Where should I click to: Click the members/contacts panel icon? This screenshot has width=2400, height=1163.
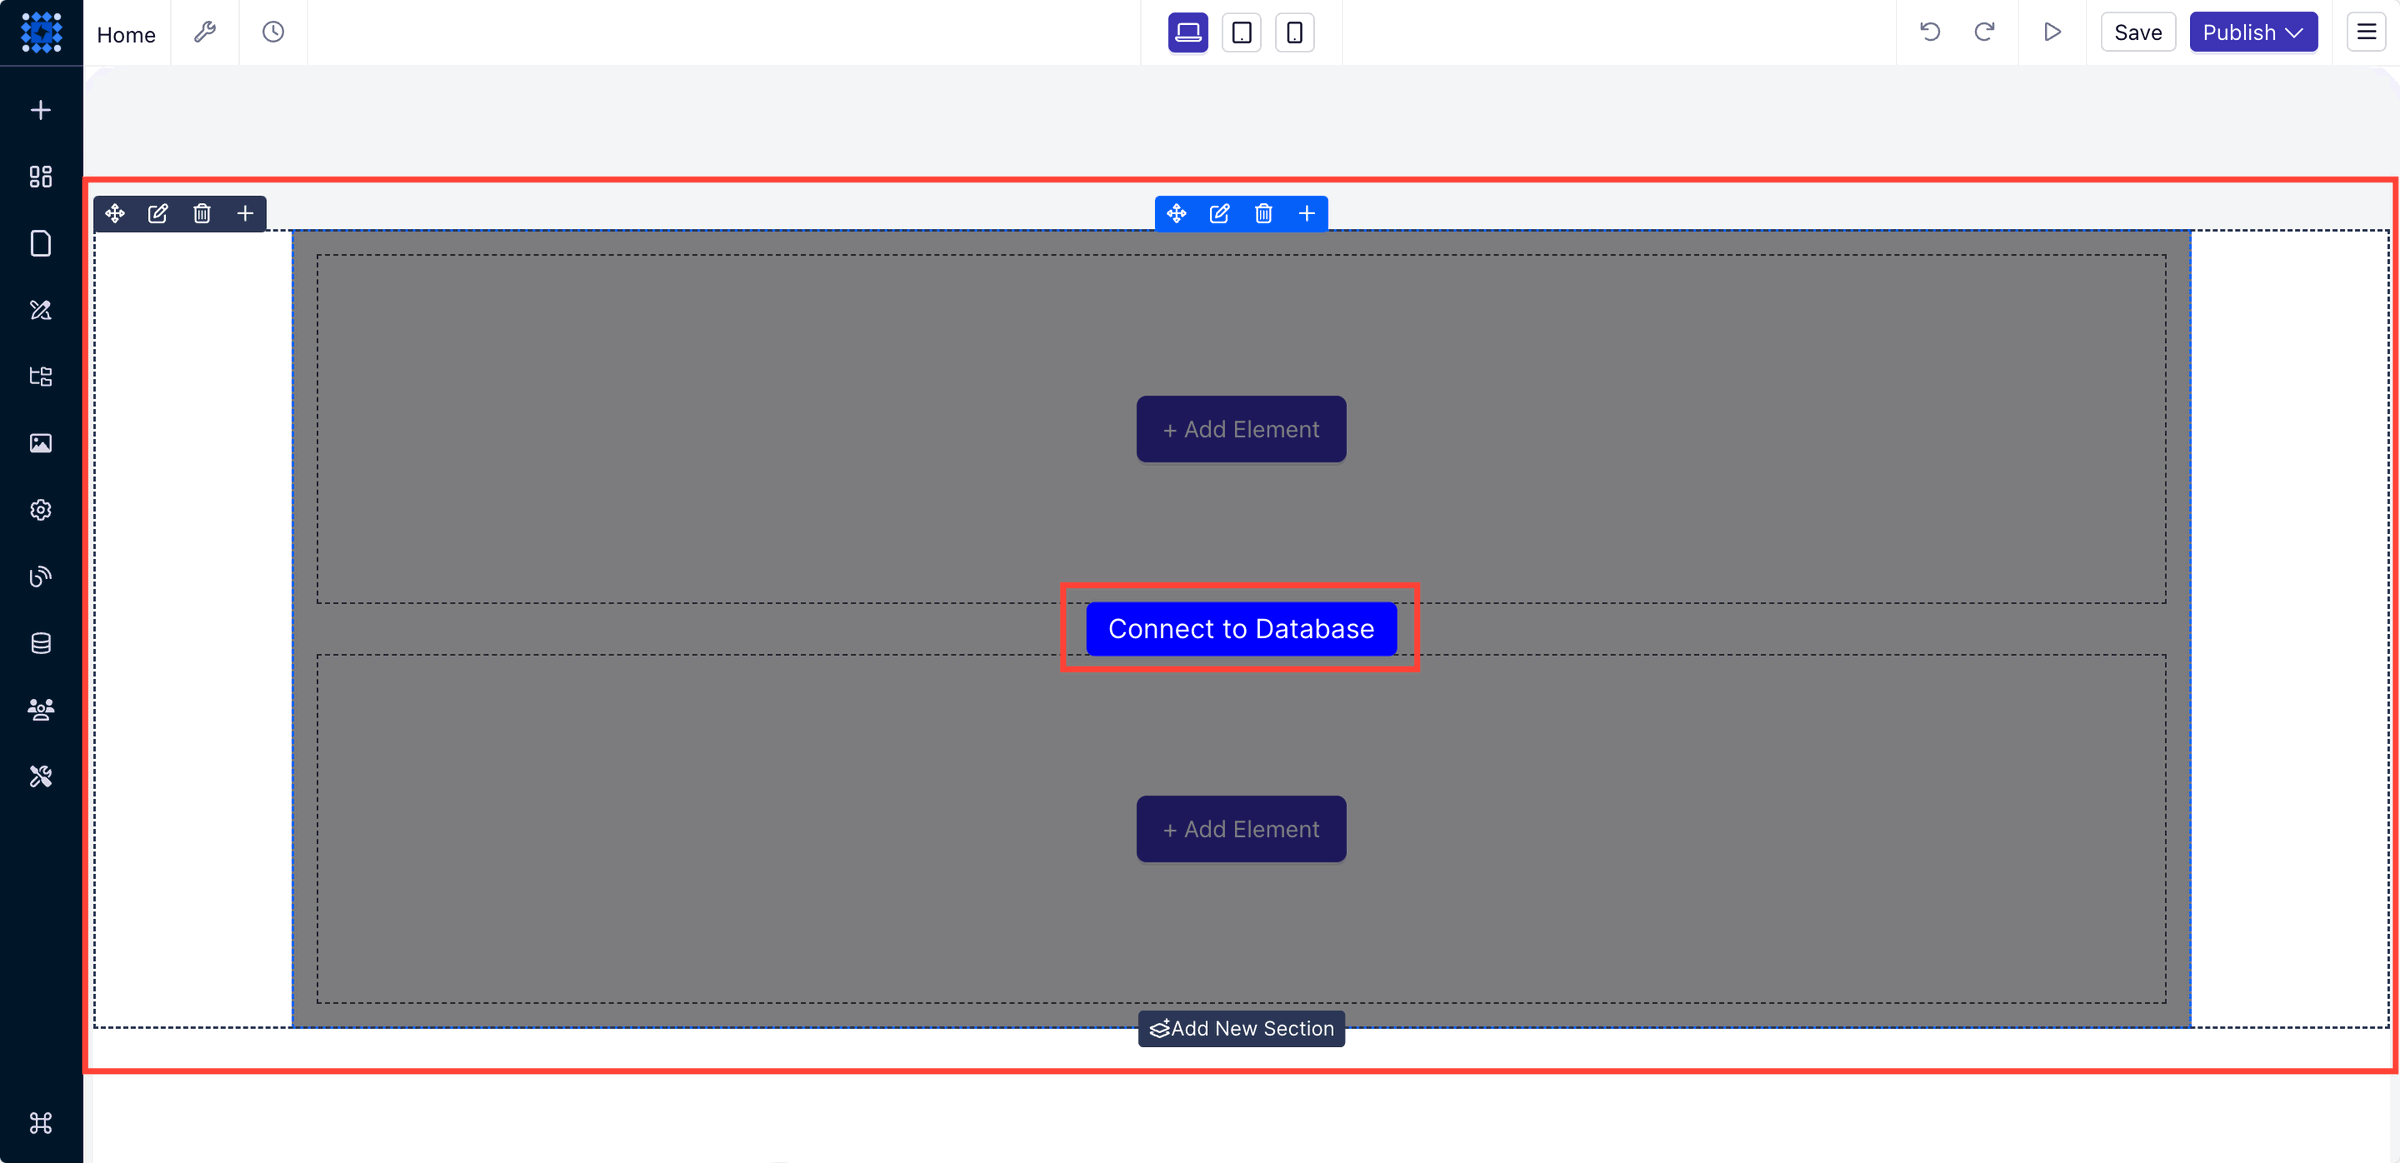41,709
